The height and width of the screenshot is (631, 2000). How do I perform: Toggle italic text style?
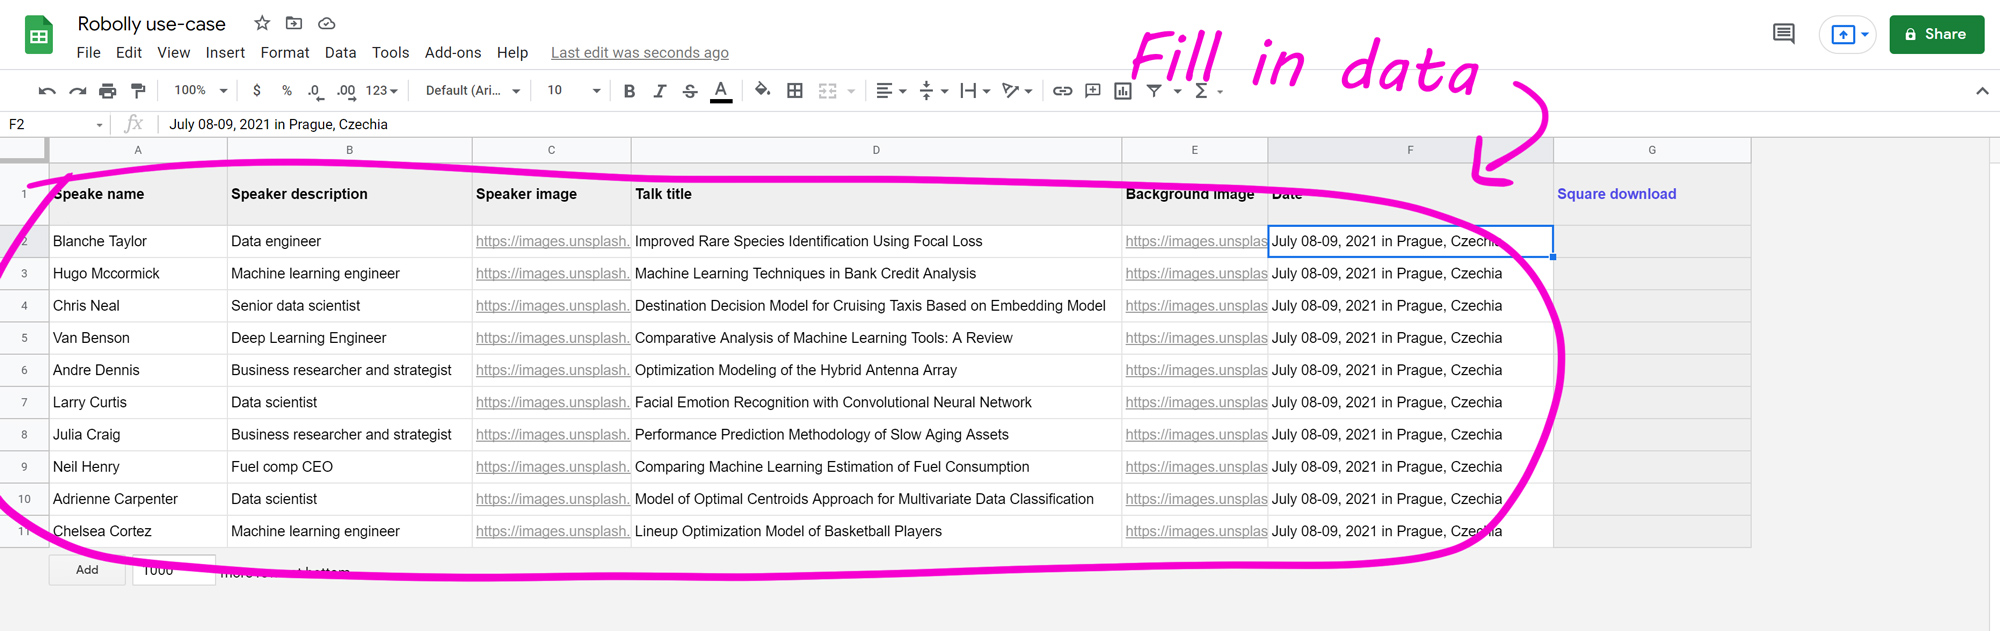pos(660,91)
